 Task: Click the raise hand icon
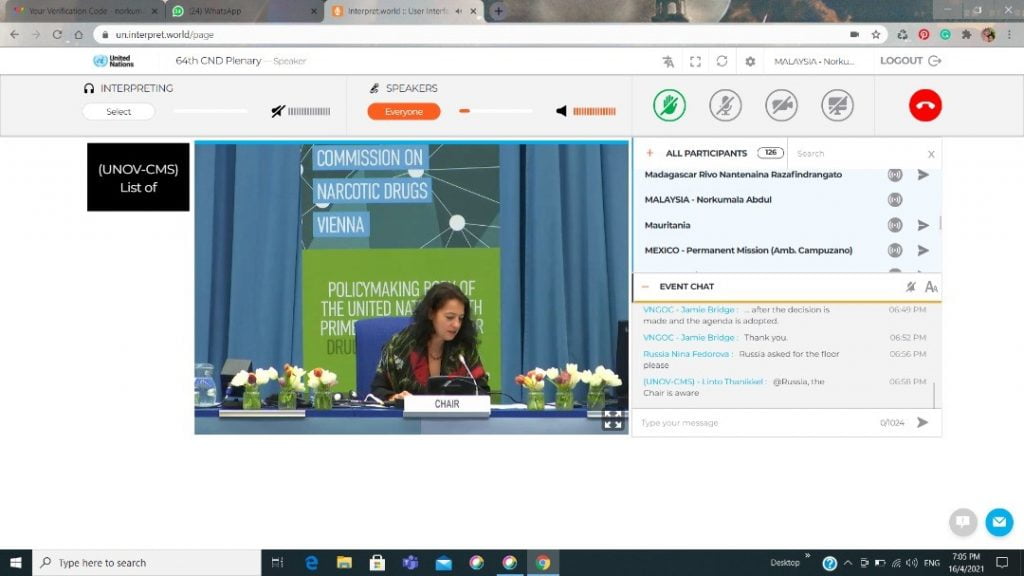pos(668,106)
